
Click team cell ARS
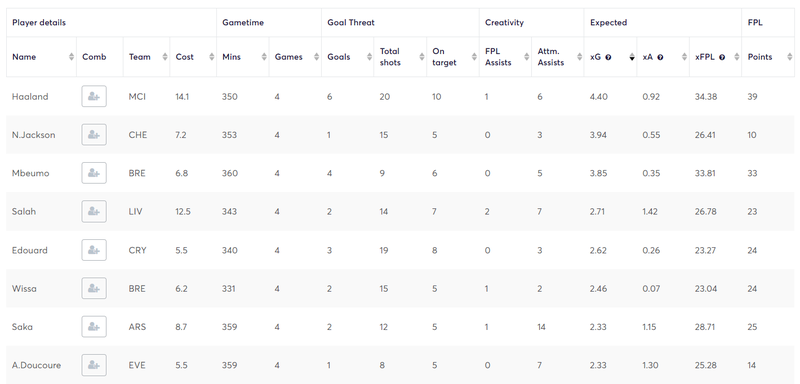click(137, 326)
